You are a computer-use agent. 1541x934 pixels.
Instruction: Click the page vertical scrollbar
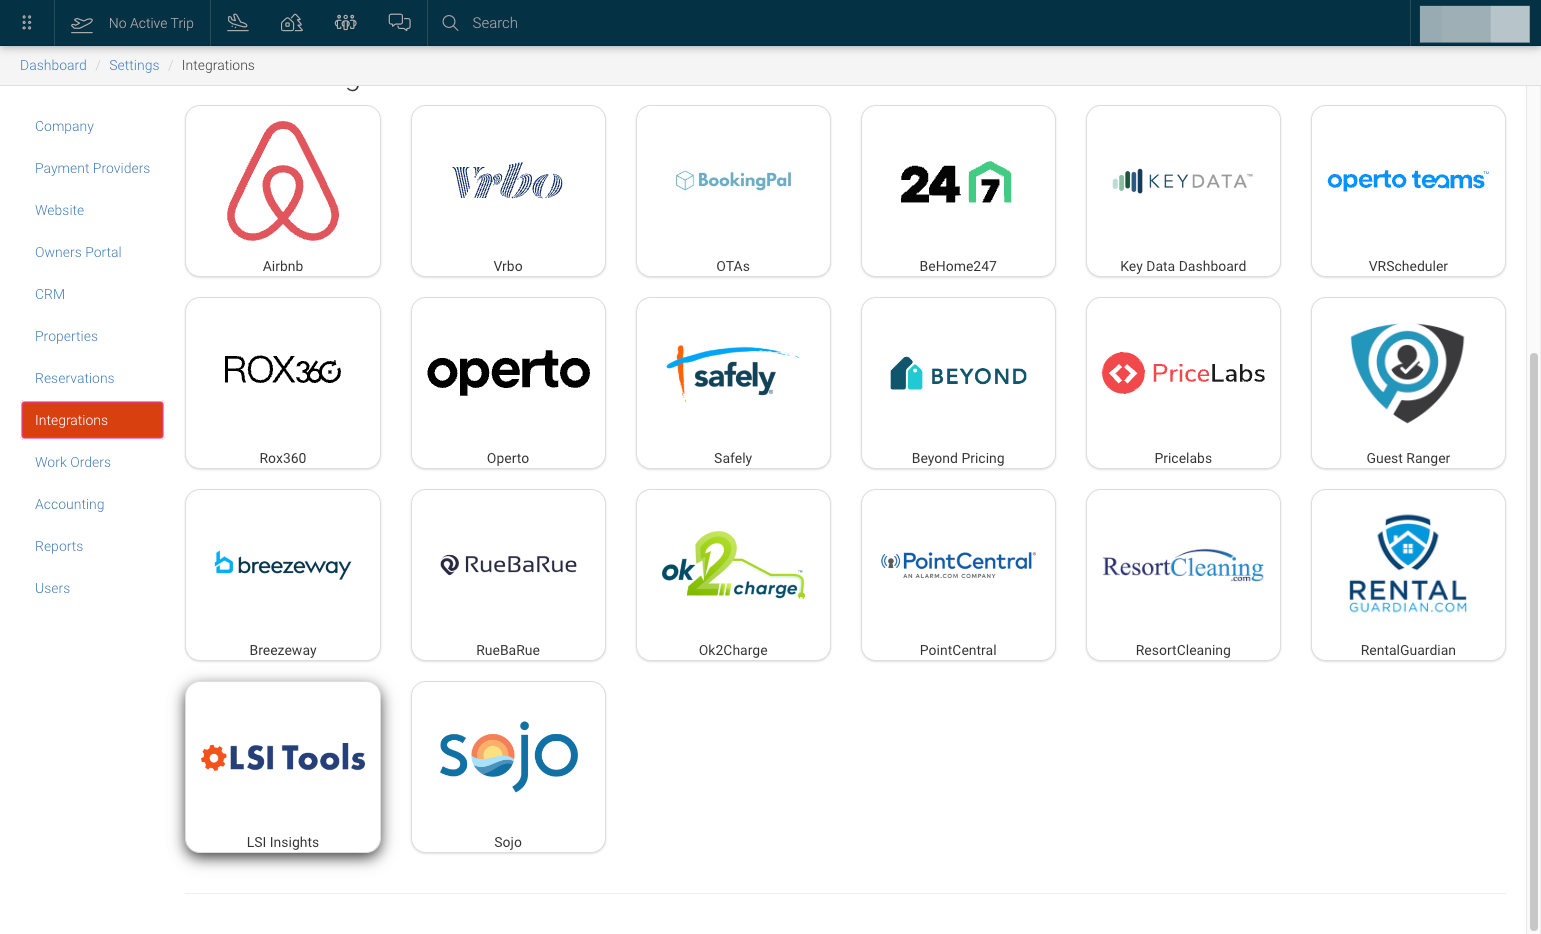1534,640
